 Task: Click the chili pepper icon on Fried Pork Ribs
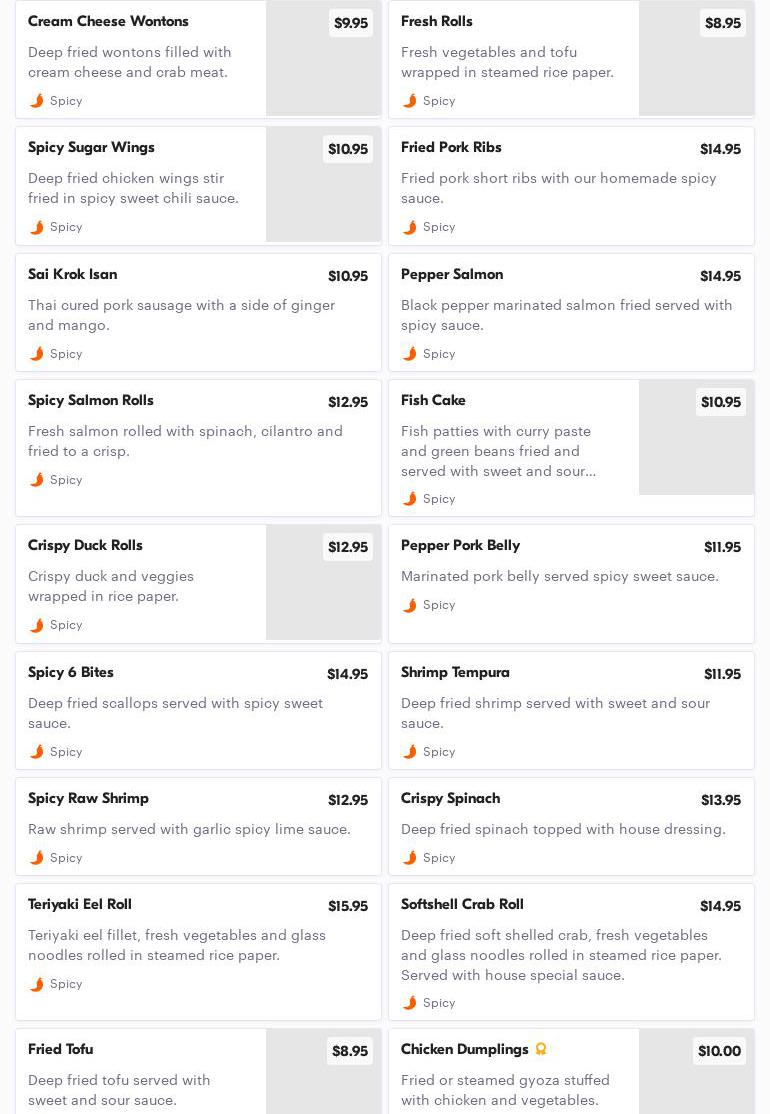(410, 227)
